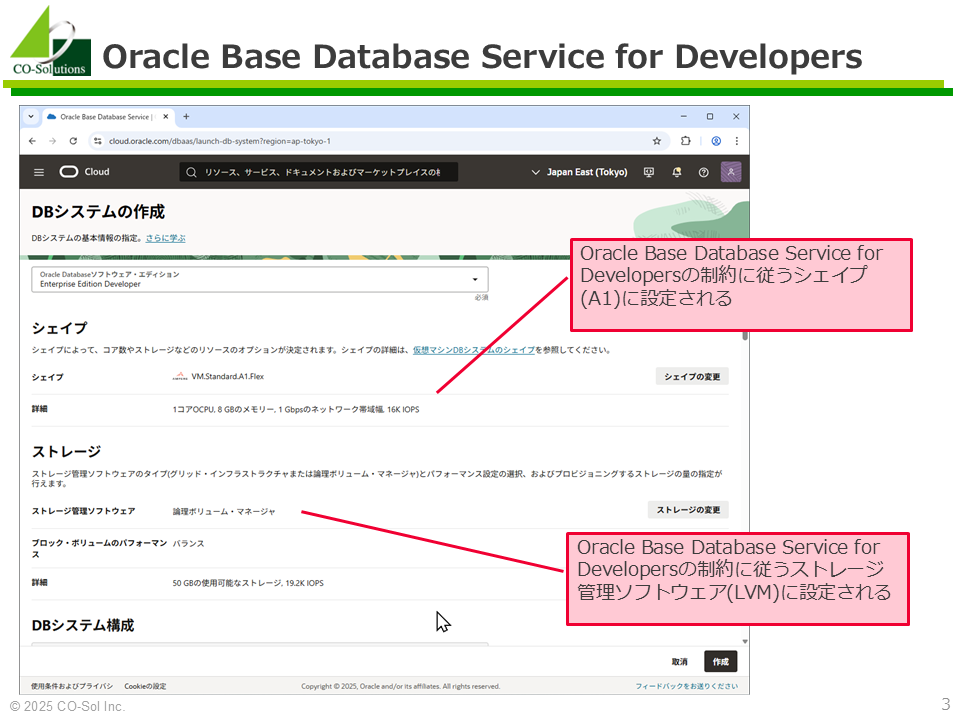The image size is (960, 720).
Task: Close the Oracle Base Database Service tab
Action: (x=165, y=116)
